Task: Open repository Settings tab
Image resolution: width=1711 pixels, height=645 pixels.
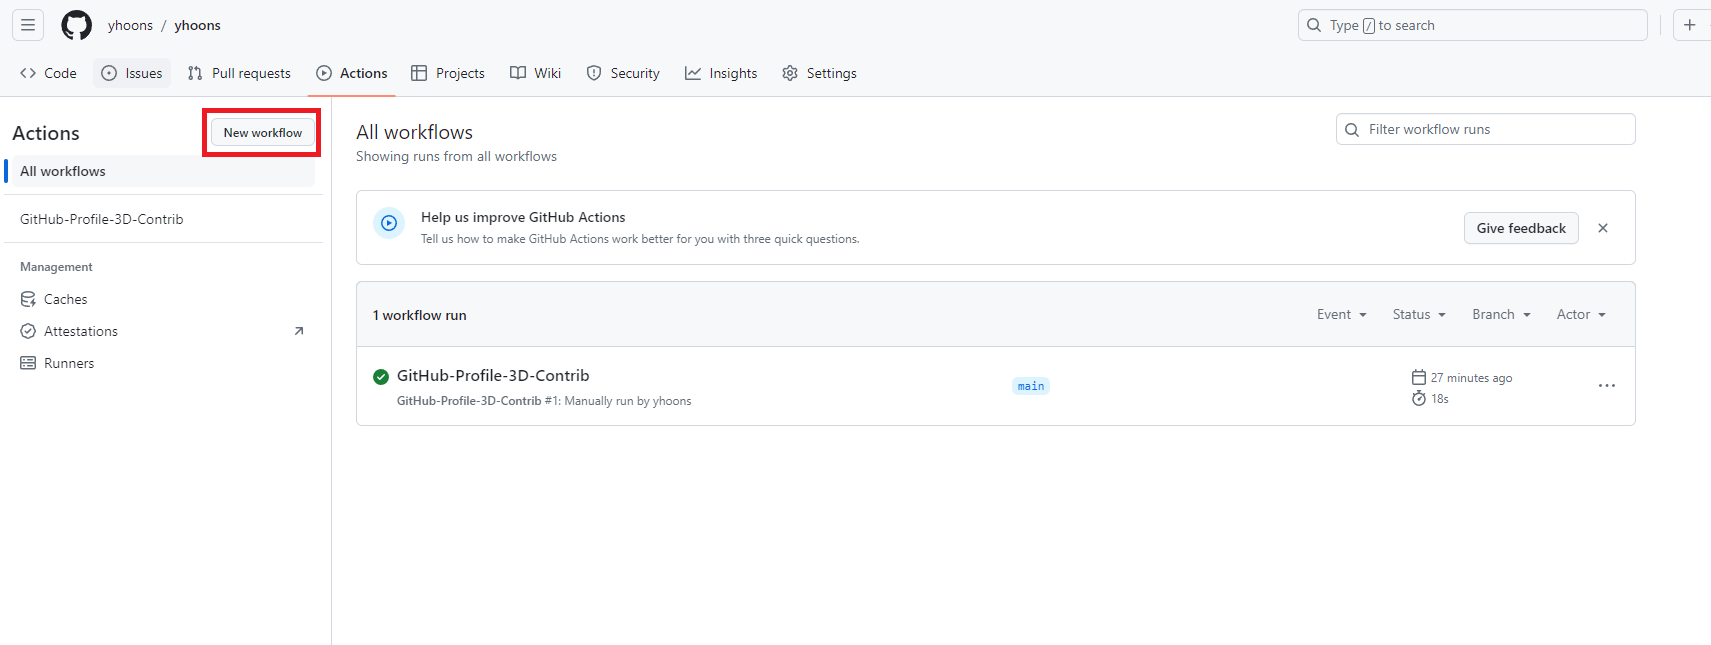Action: [819, 73]
